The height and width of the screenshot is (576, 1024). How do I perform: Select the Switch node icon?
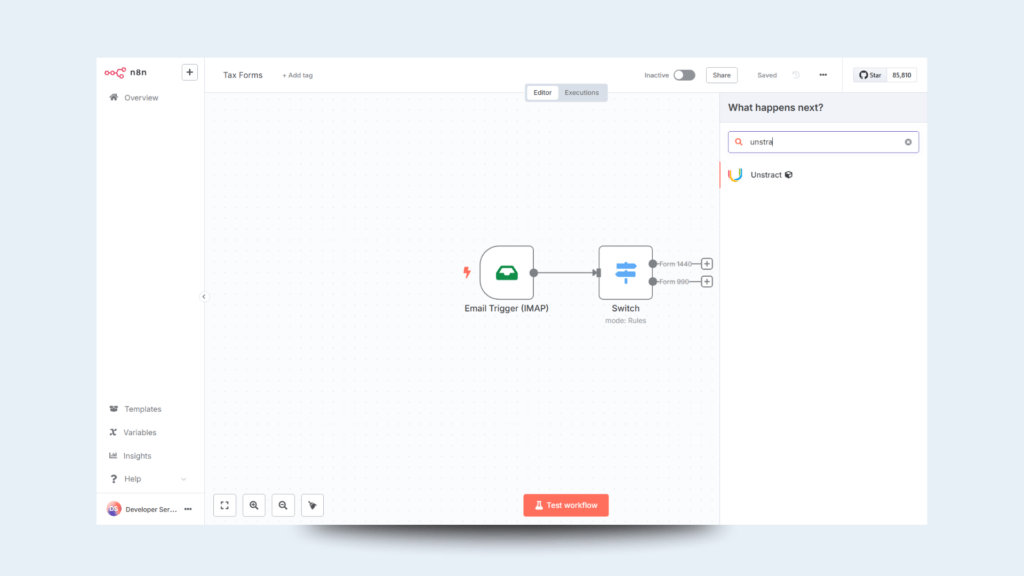(x=625, y=272)
